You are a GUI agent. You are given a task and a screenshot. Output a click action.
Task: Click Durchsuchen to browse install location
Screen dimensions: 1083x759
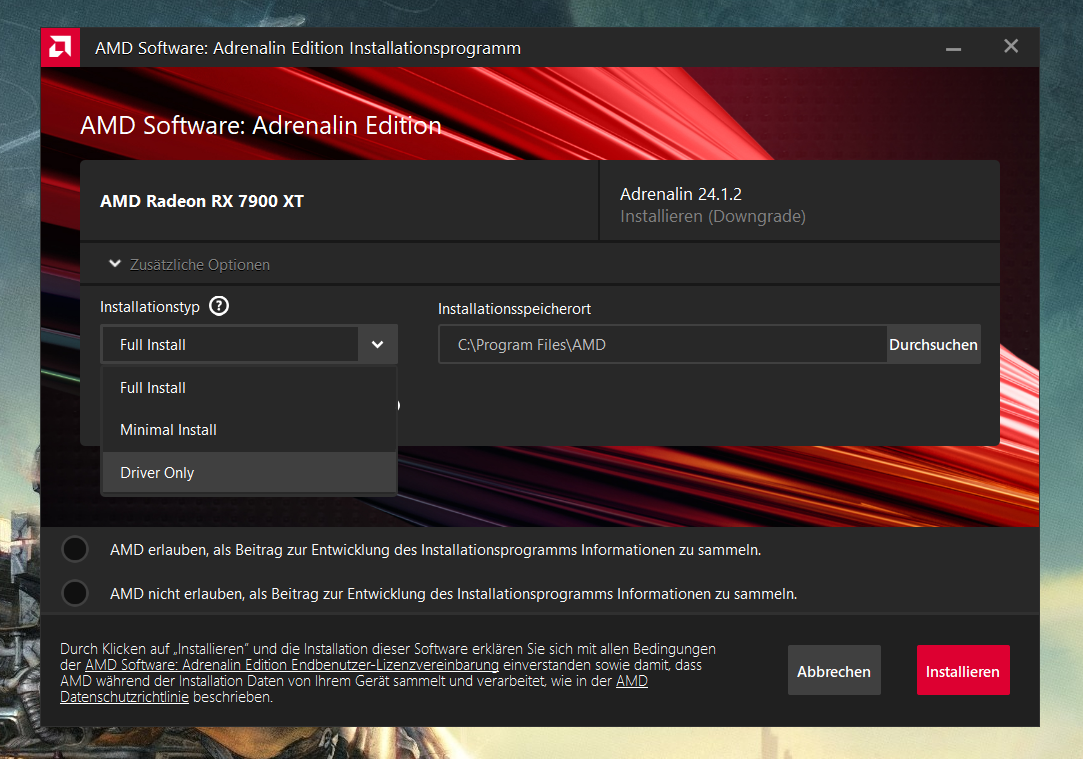click(x=933, y=344)
